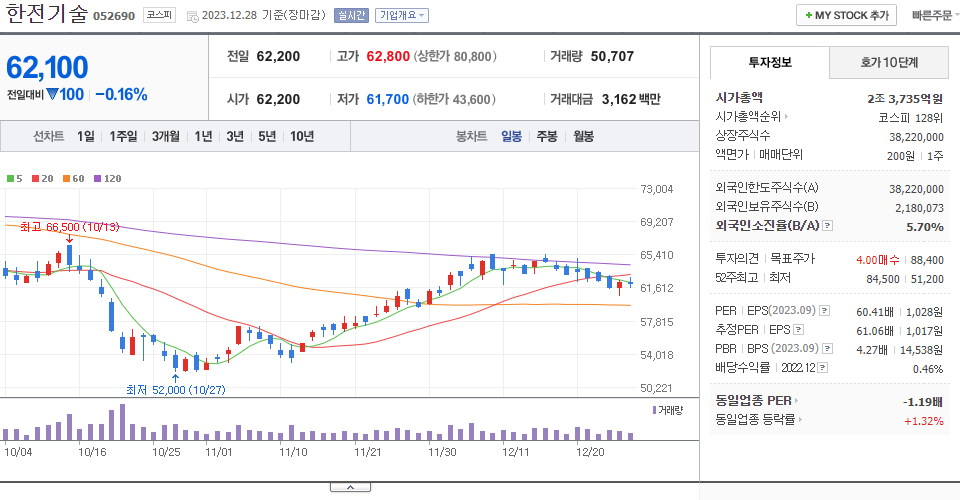
Task: Click purple 120-day moving average legend
Action: tap(107, 179)
